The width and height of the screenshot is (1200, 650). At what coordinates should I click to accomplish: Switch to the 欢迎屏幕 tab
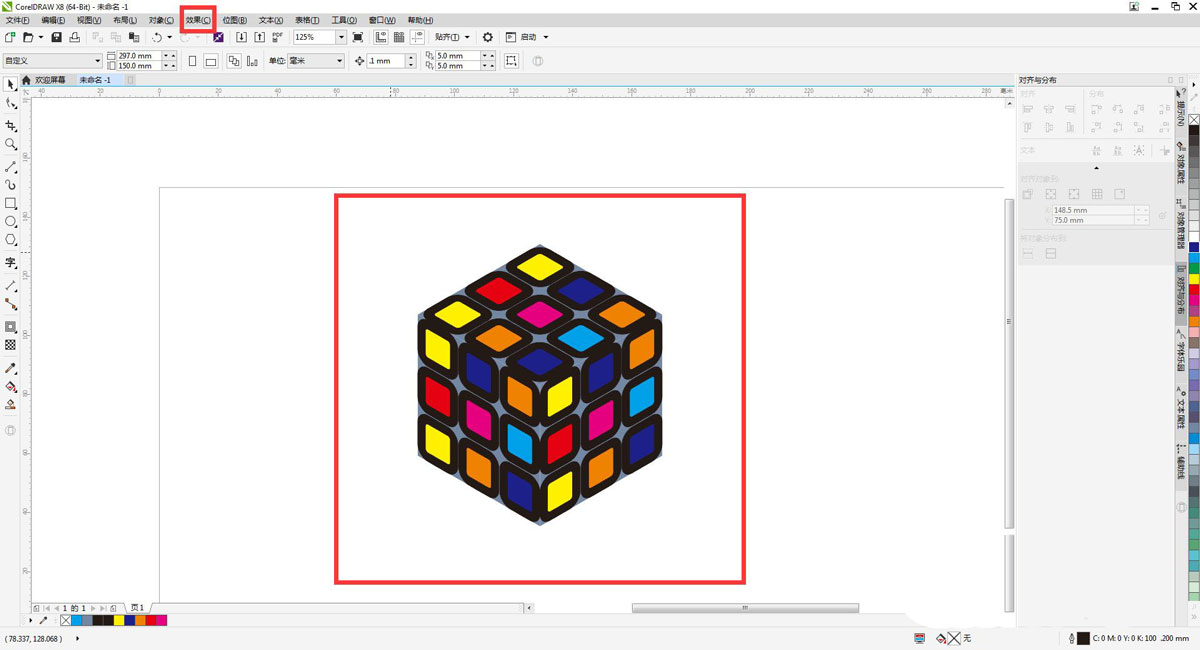pyautogui.click(x=50, y=80)
